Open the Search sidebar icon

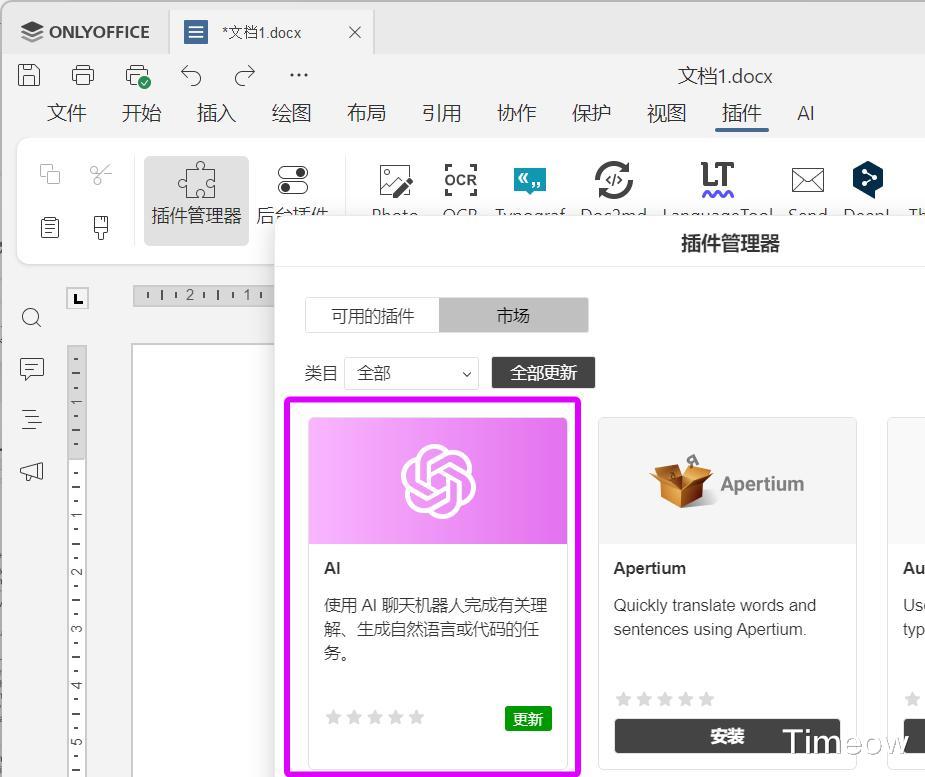31,317
